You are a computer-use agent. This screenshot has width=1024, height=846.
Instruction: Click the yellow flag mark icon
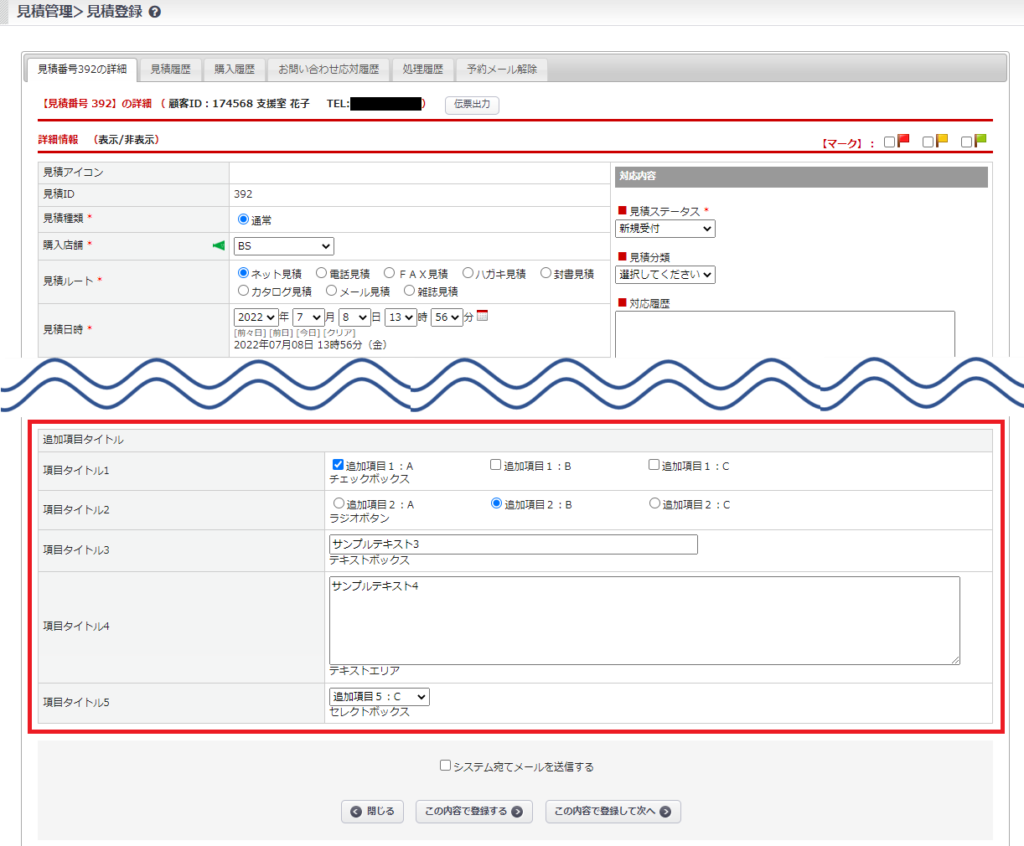942,141
